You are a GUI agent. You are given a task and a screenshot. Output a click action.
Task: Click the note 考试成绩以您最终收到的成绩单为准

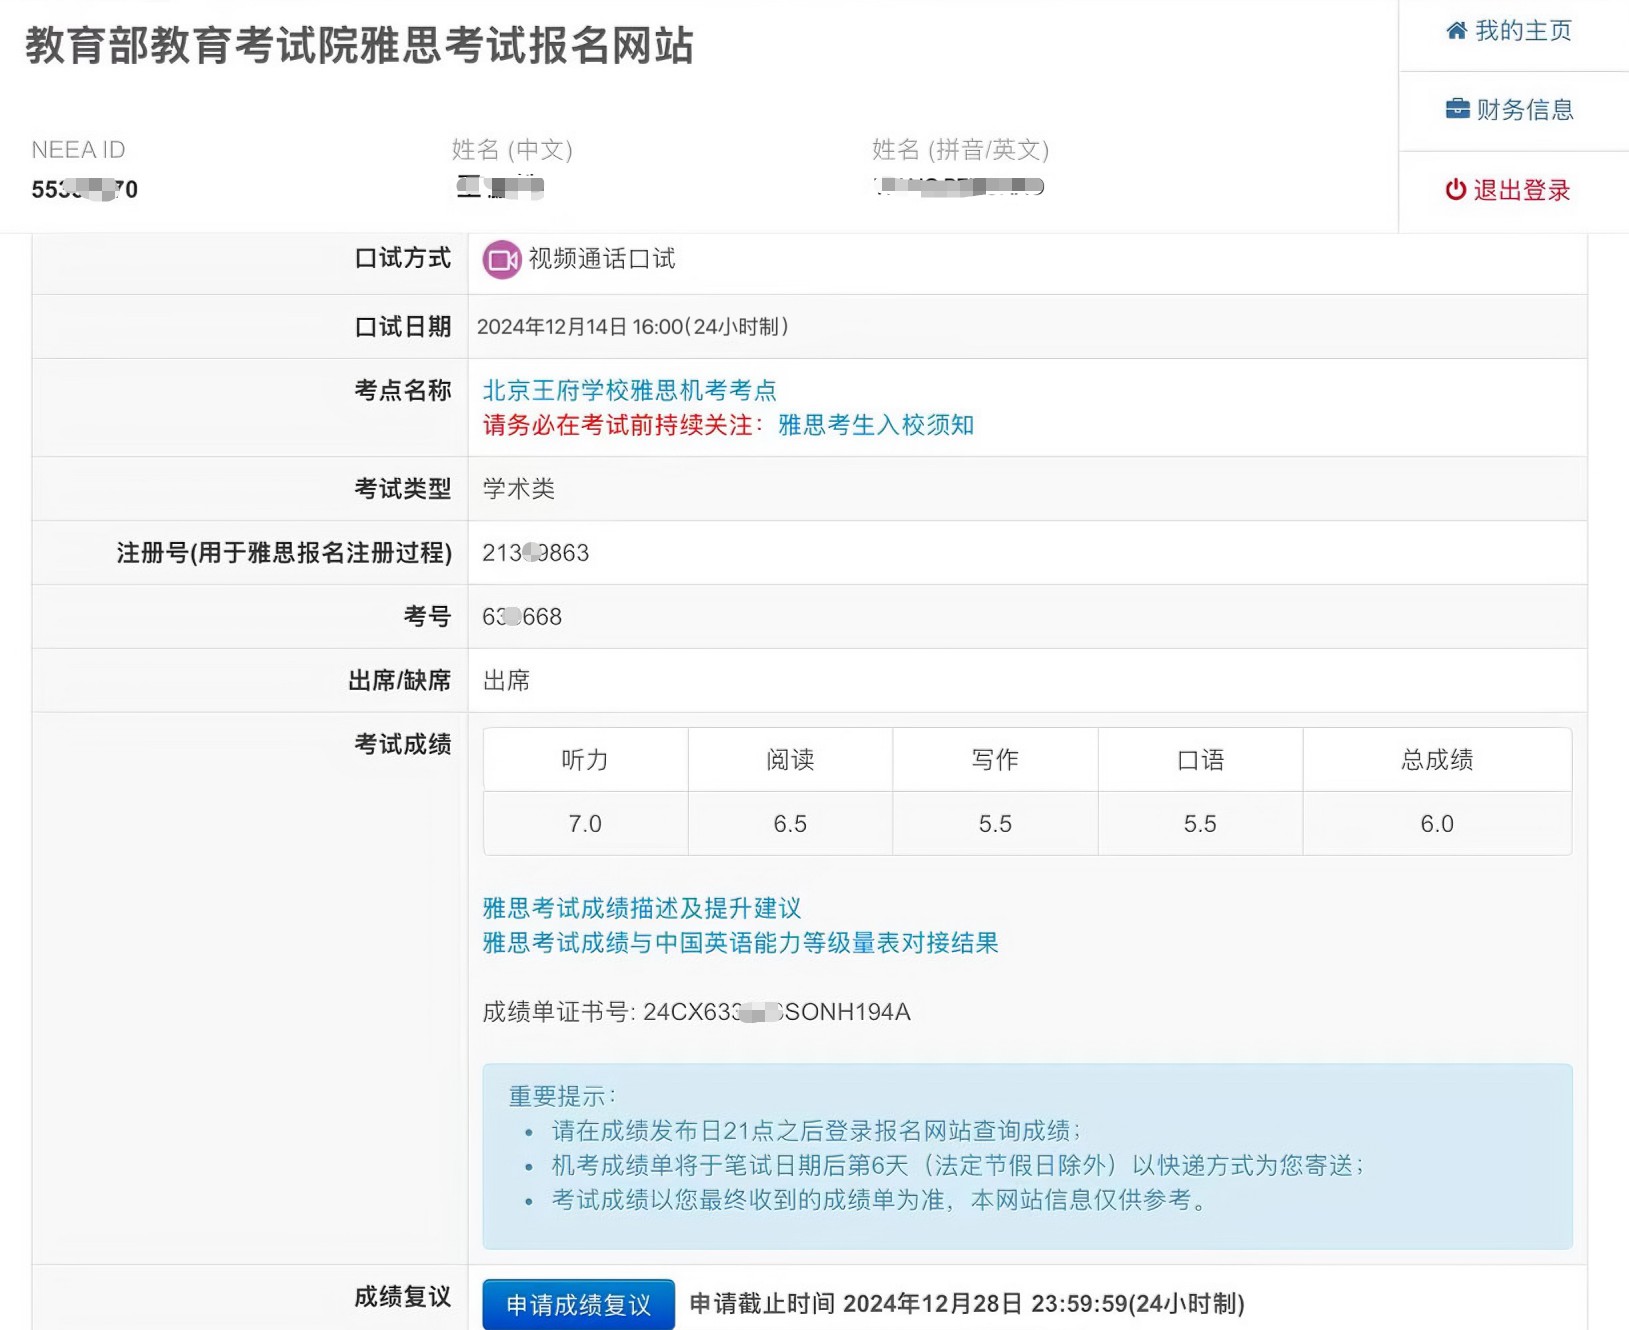click(x=880, y=1200)
